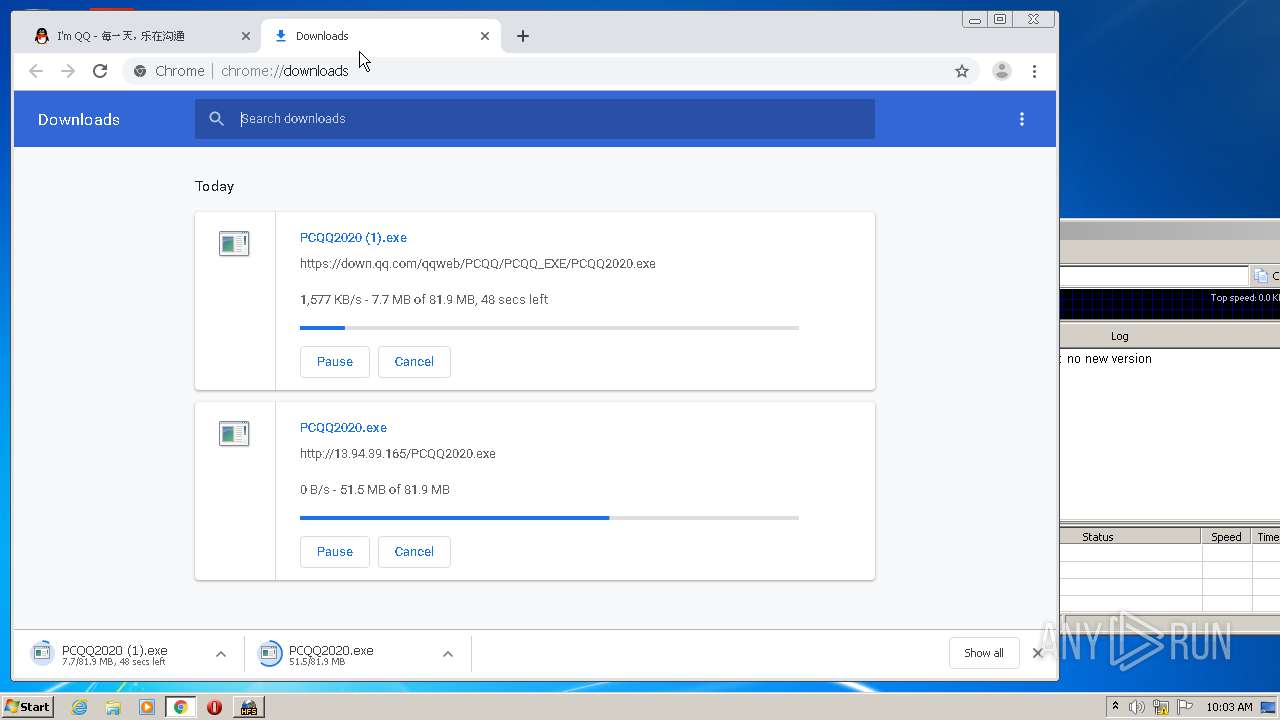Viewport: 1280px width, 720px height.
Task: Open the Chrome three-dot menu
Action: point(1034,71)
